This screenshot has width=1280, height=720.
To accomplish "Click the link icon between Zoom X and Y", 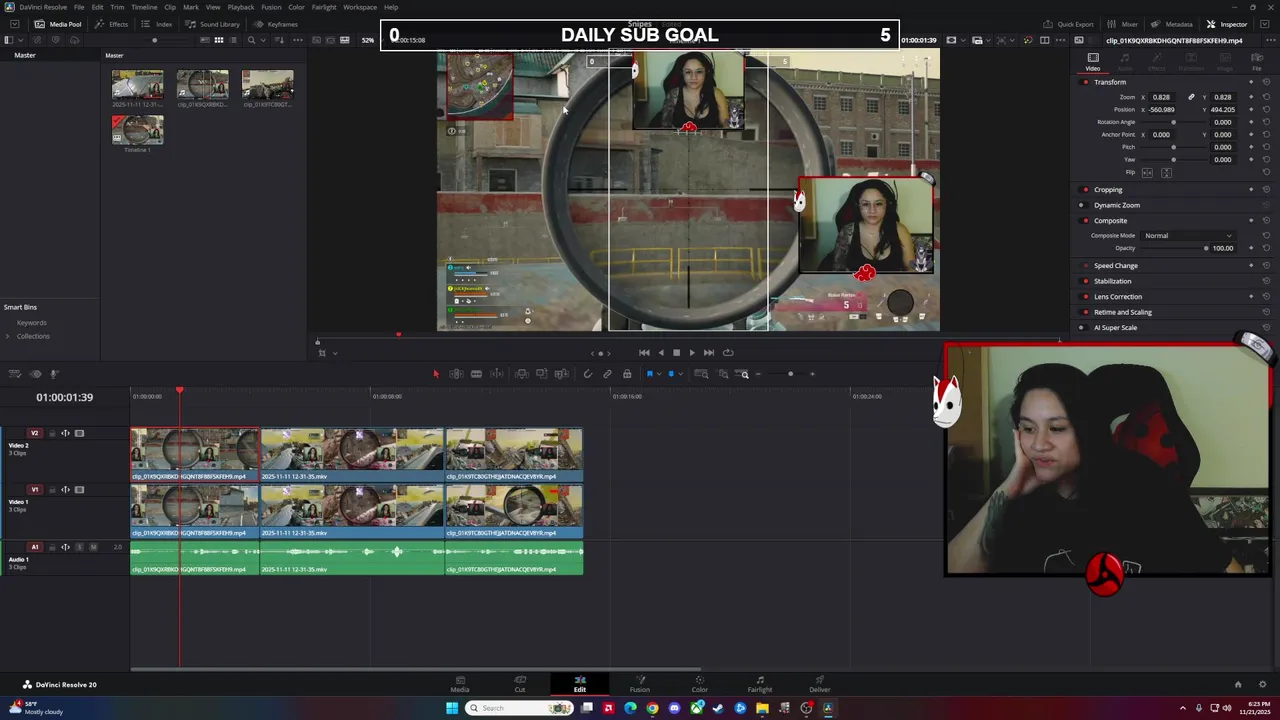I will pos(1191,97).
